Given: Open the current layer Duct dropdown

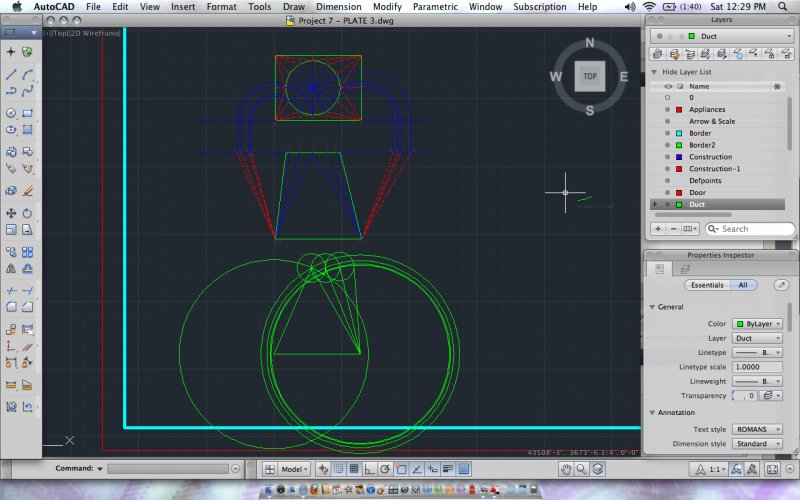Looking at the screenshot, I should tap(721, 36).
